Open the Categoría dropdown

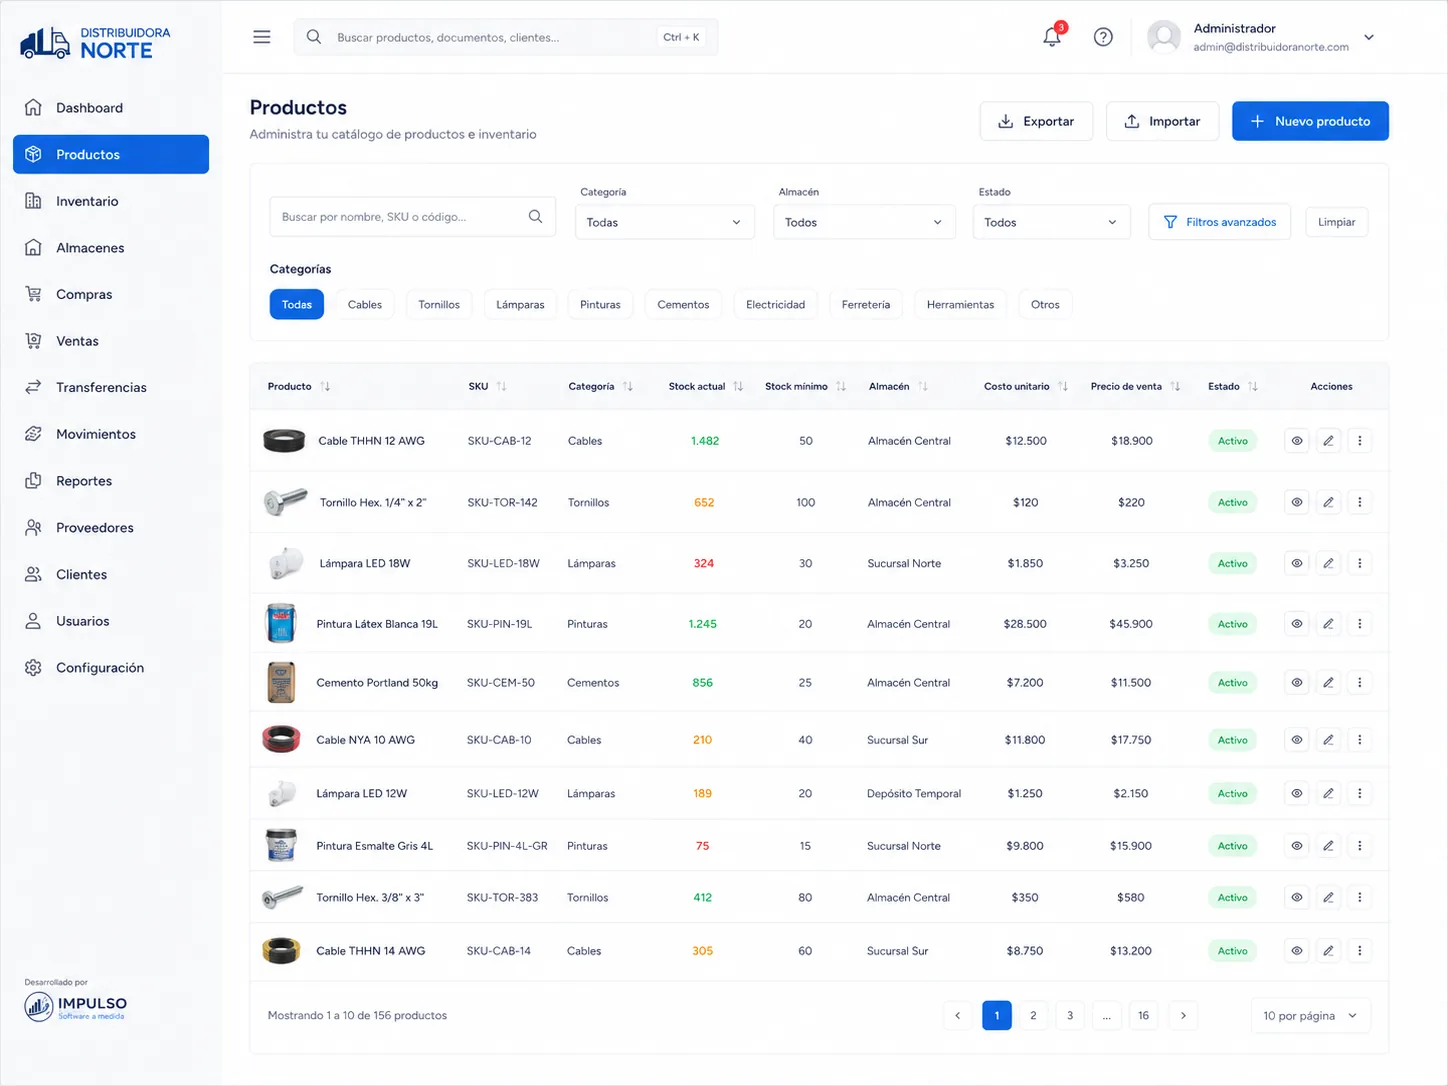point(664,222)
